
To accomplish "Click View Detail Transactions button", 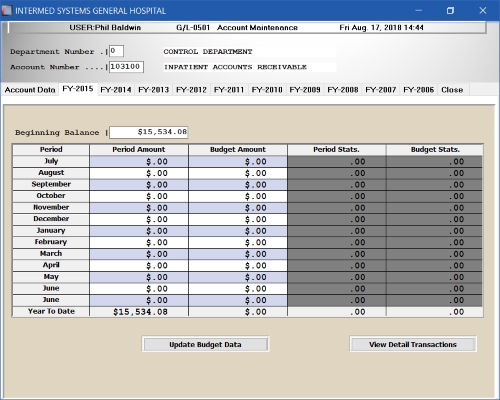I will (x=413, y=344).
